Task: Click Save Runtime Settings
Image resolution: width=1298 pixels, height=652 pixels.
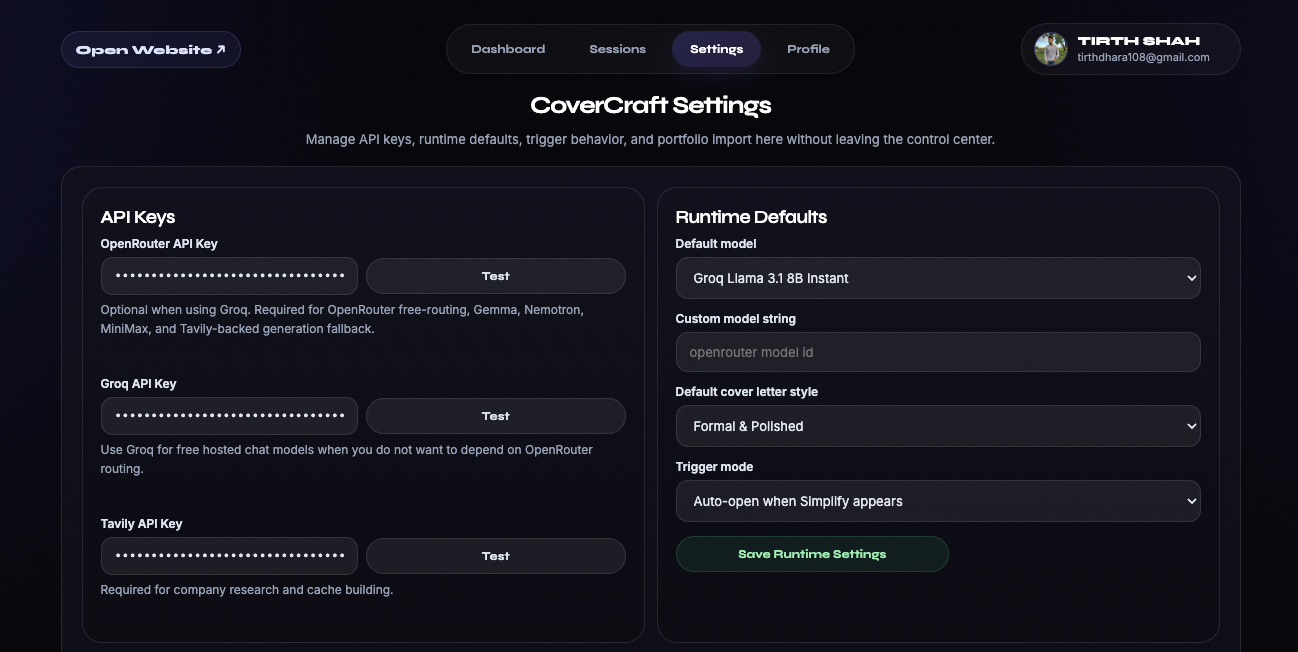Action: coord(812,553)
